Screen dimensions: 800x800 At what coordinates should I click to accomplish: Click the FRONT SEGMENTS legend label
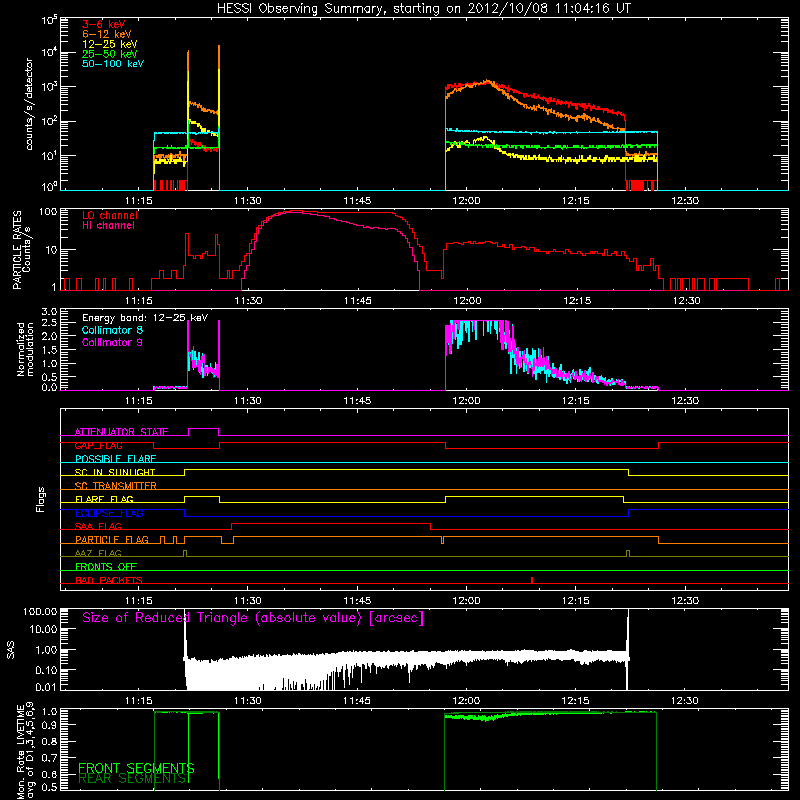click(x=136, y=768)
